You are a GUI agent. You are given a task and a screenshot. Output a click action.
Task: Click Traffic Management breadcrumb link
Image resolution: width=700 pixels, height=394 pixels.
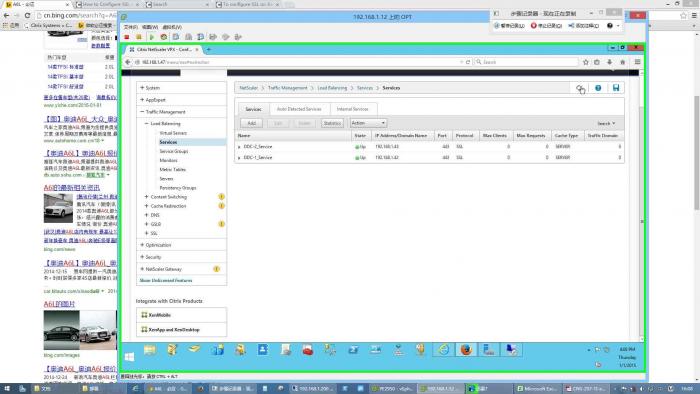288,88
